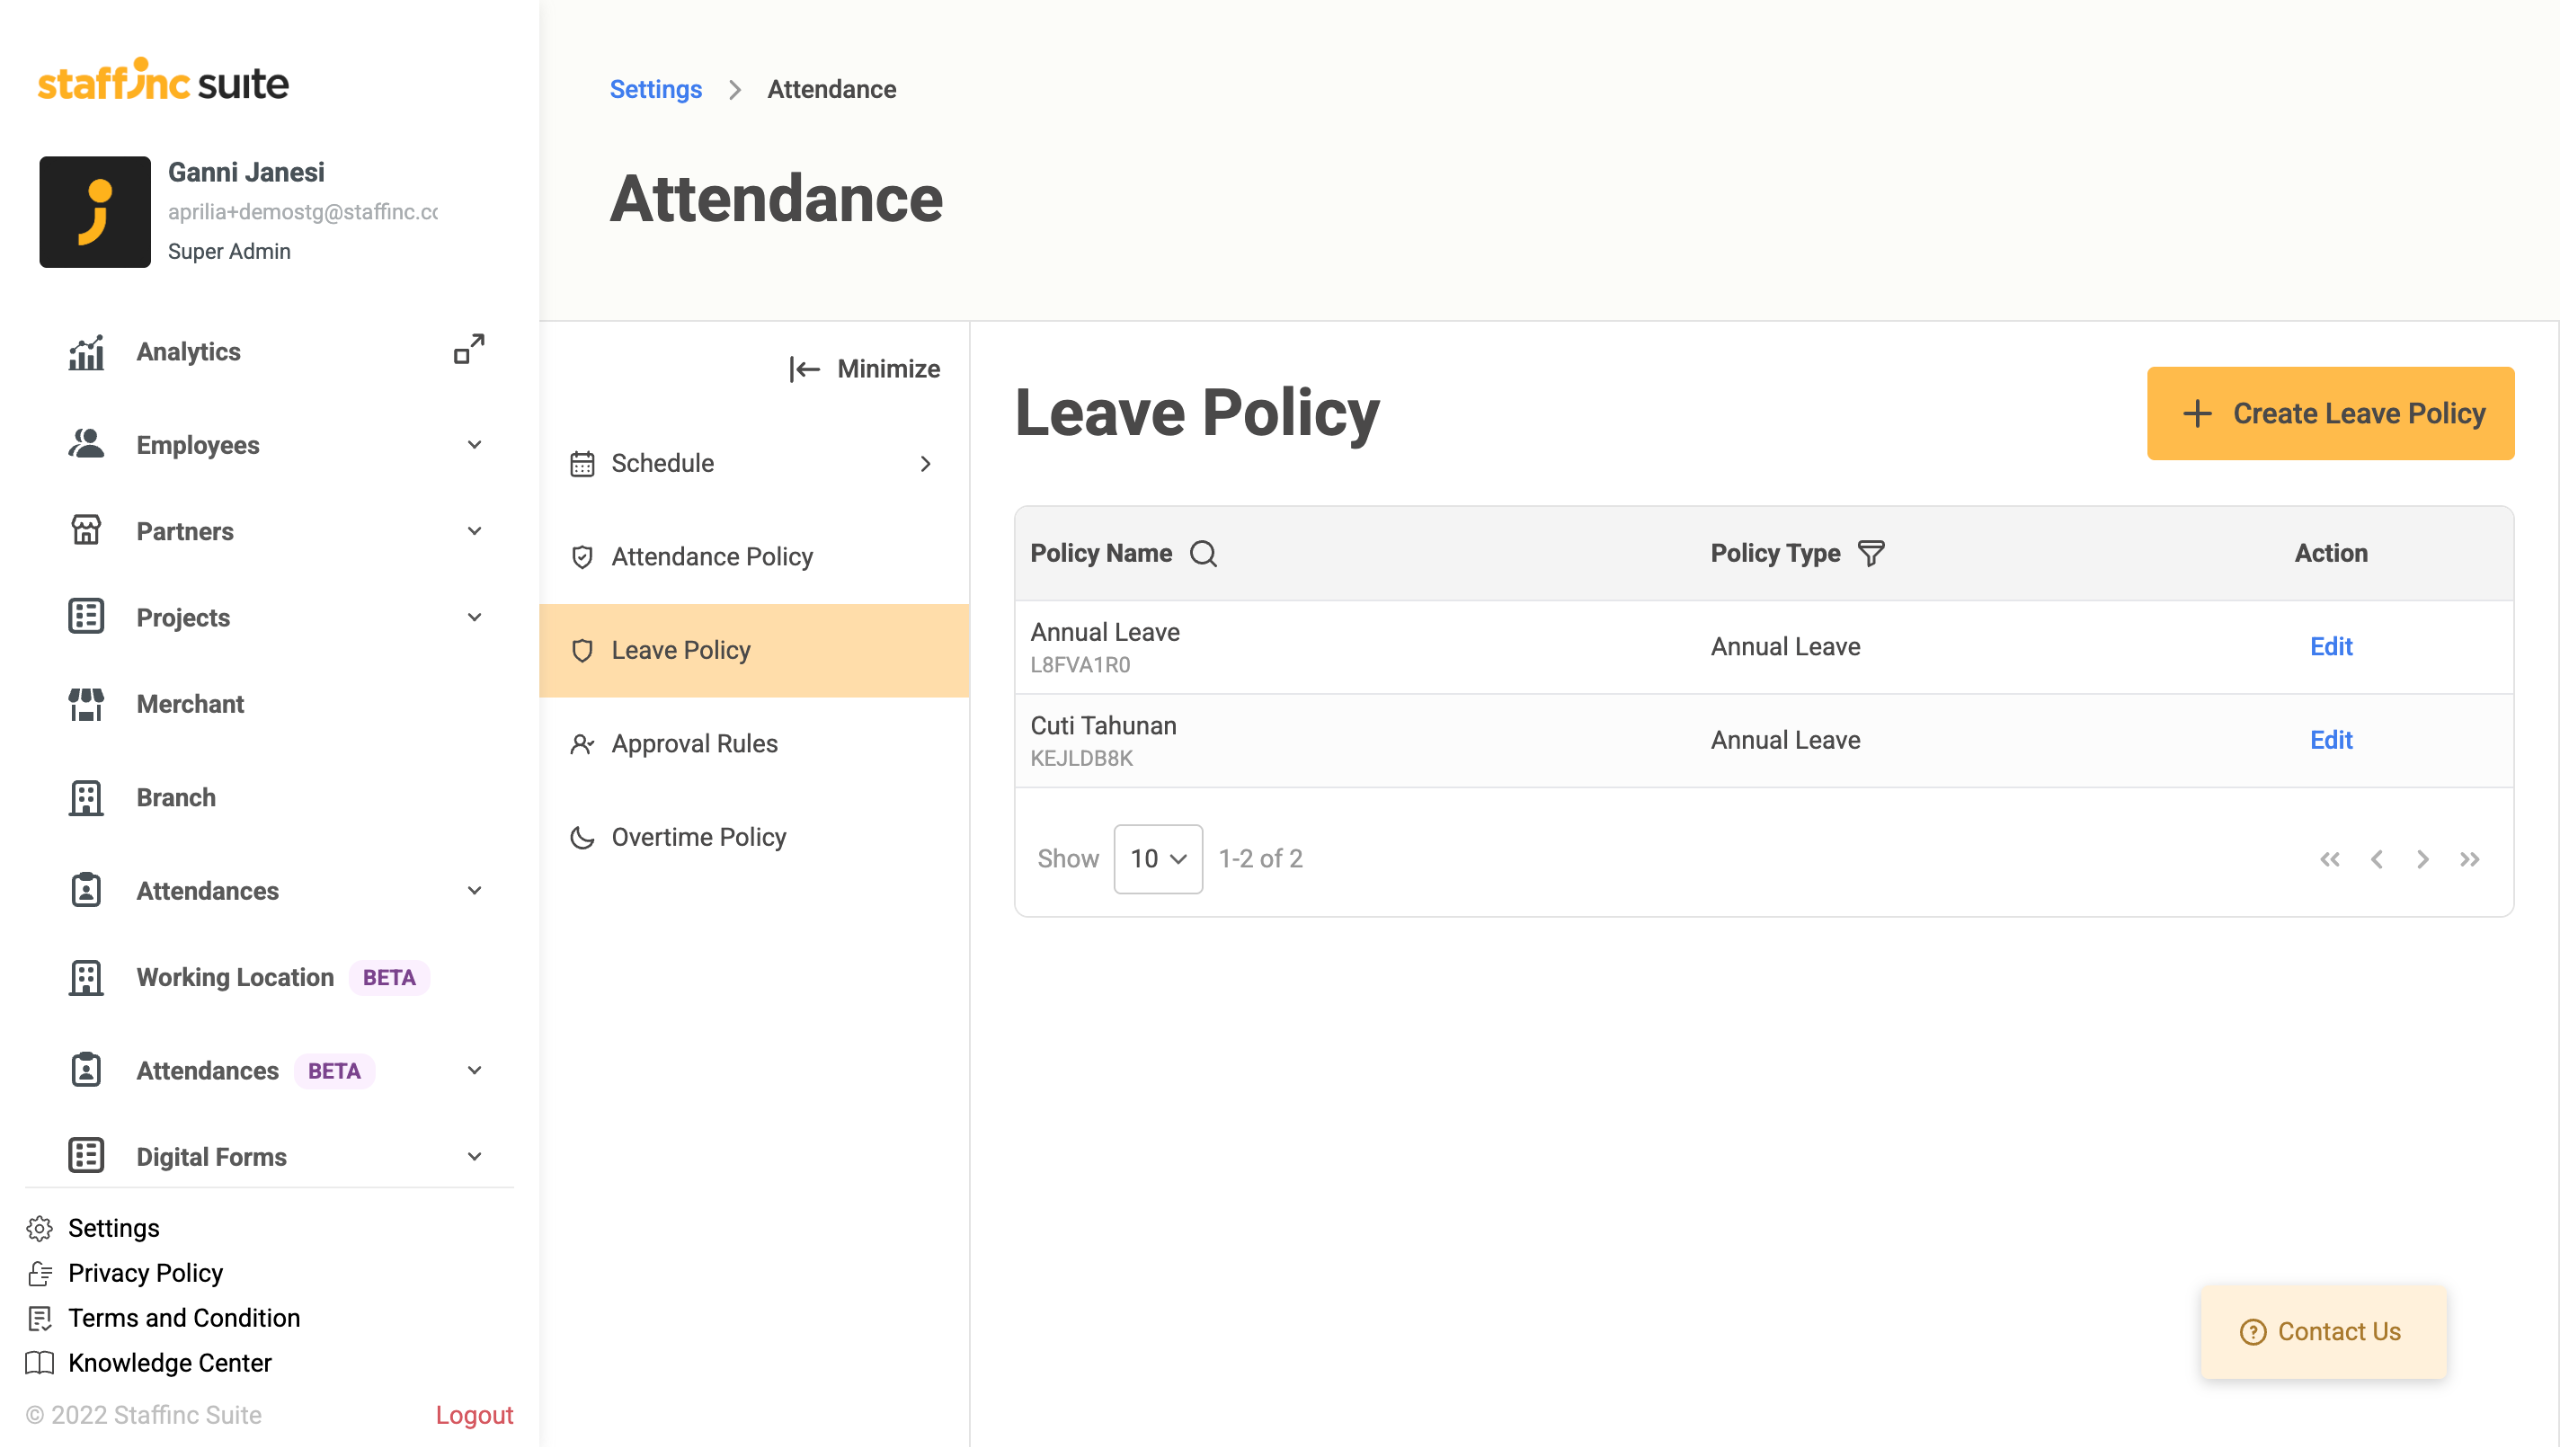The height and width of the screenshot is (1447, 2560).
Task: Click the Create Leave Policy button
Action: click(2329, 414)
